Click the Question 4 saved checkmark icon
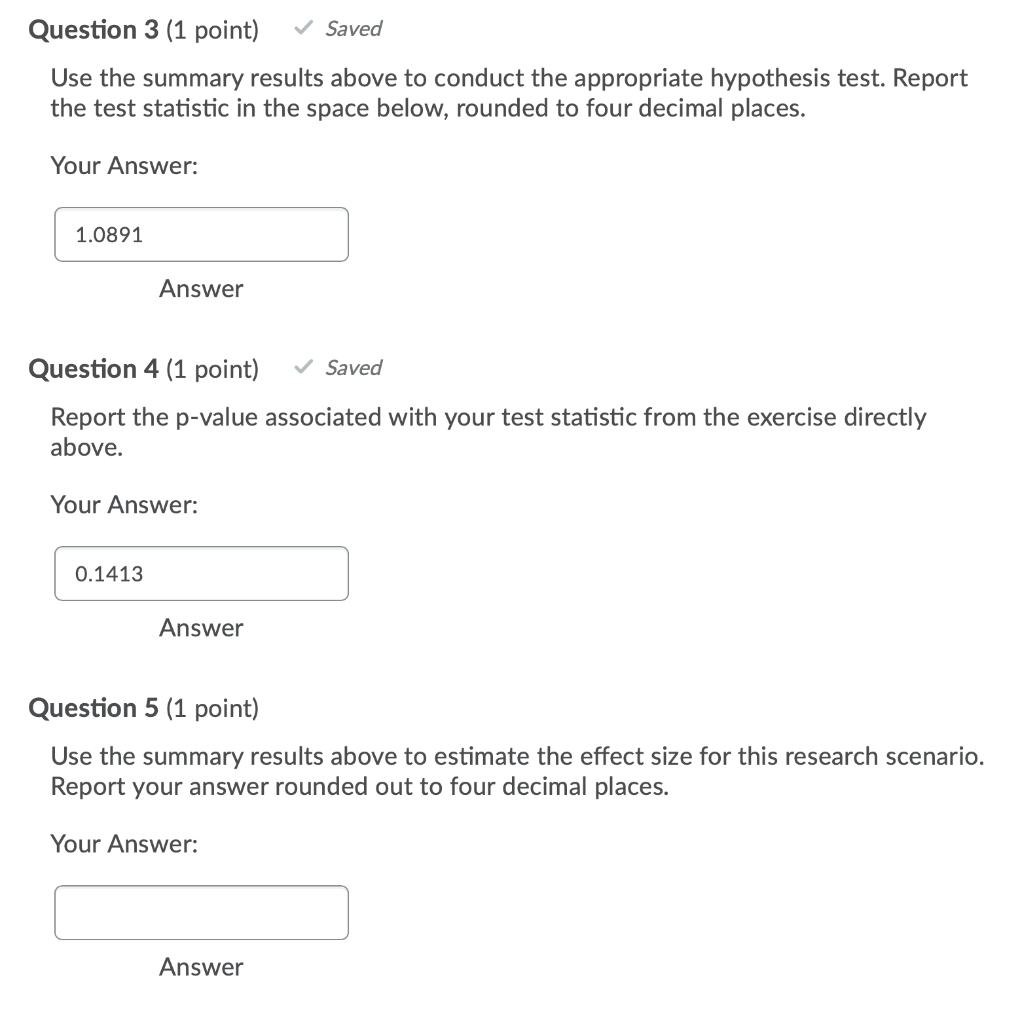Image resolution: width=1020 pixels, height=1024 pixels. (304, 367)
